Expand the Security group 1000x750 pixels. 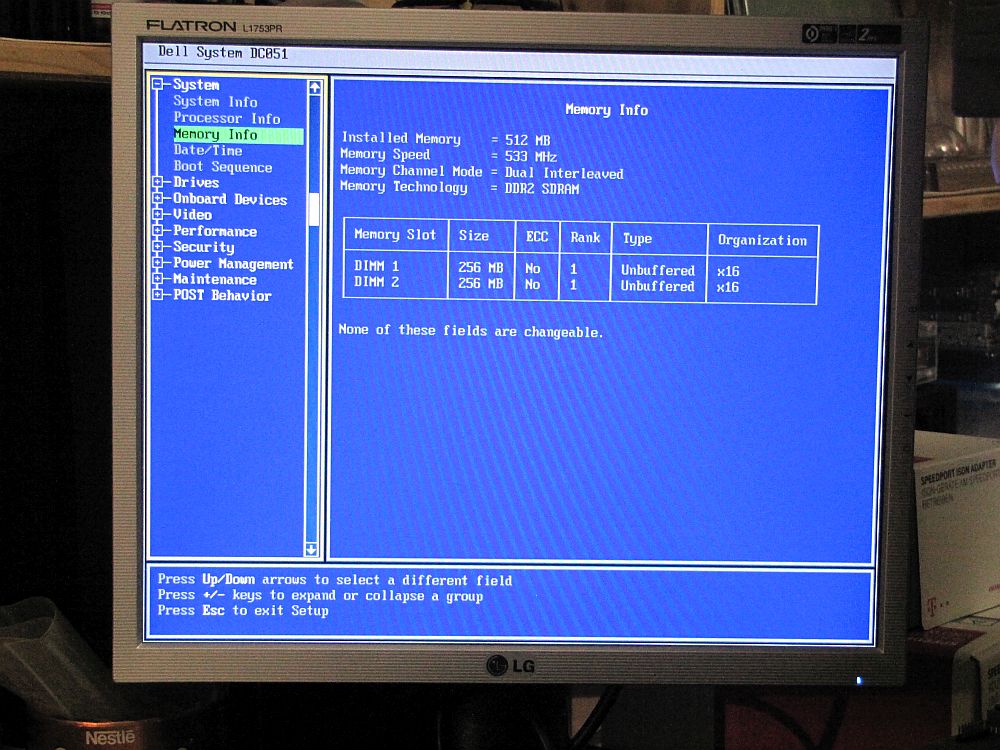158,246
